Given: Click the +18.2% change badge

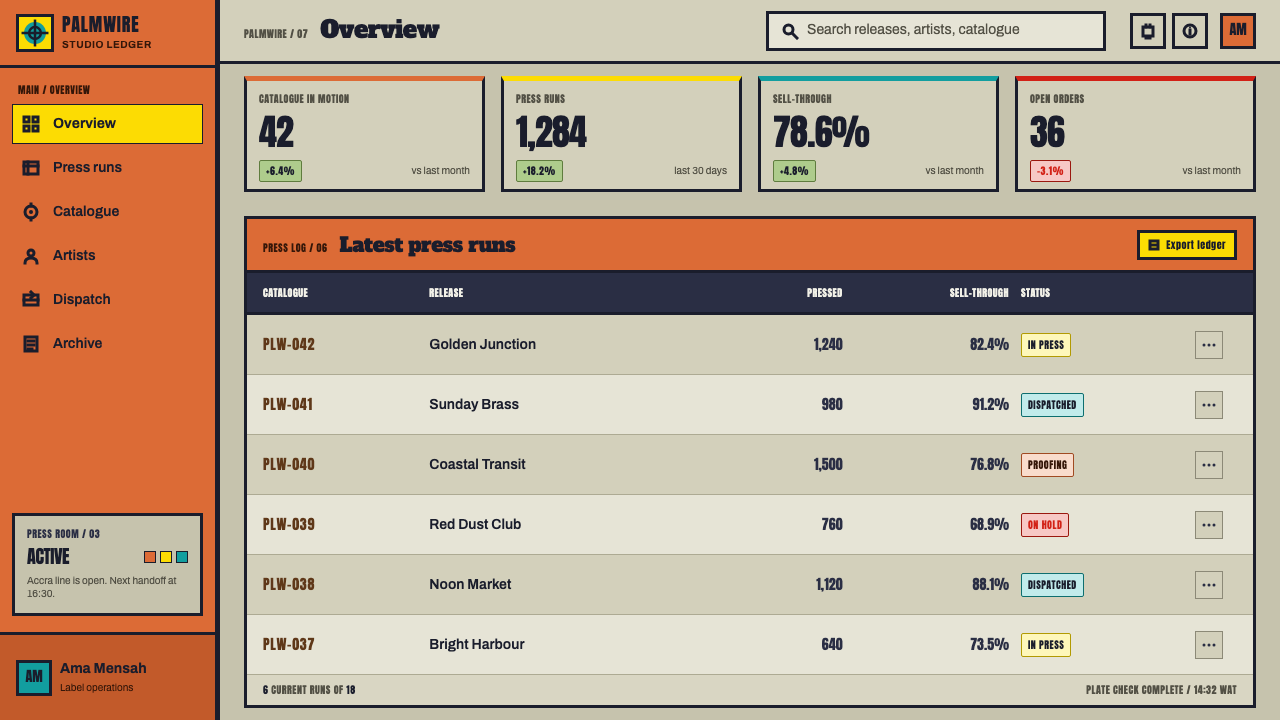Looking at the screenshot, I should [539, 171].
